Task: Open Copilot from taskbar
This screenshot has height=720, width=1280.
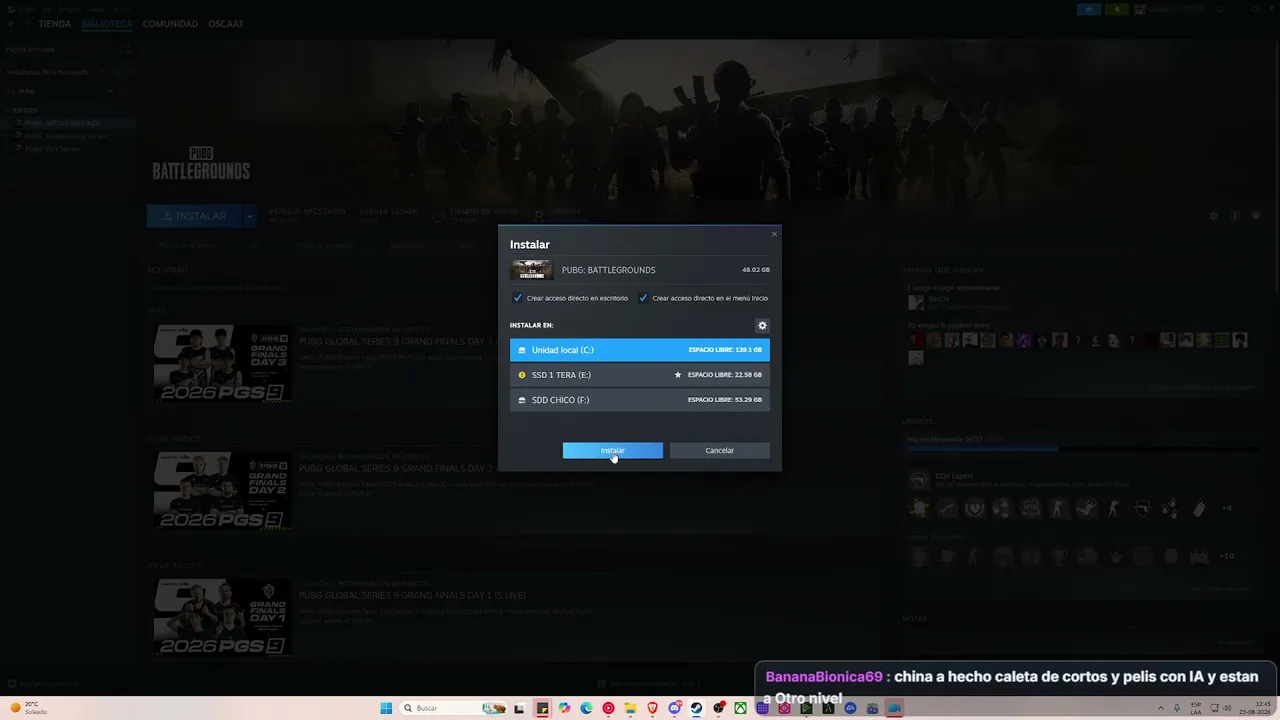Action: coord(565,708)
